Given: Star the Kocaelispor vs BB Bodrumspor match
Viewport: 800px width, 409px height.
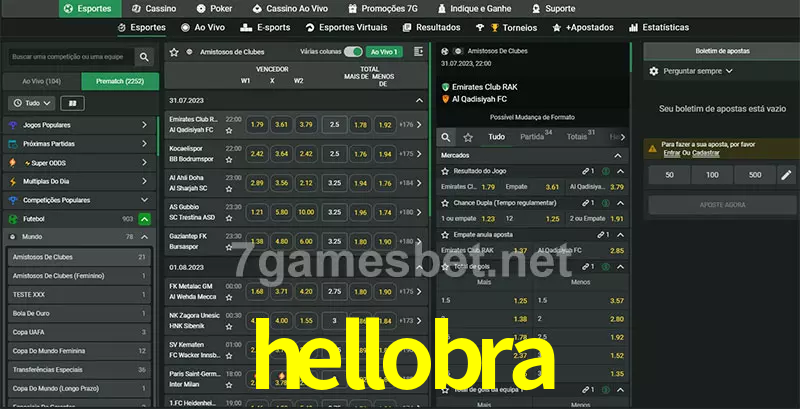Looking at the screenshot, I should 229,160.
